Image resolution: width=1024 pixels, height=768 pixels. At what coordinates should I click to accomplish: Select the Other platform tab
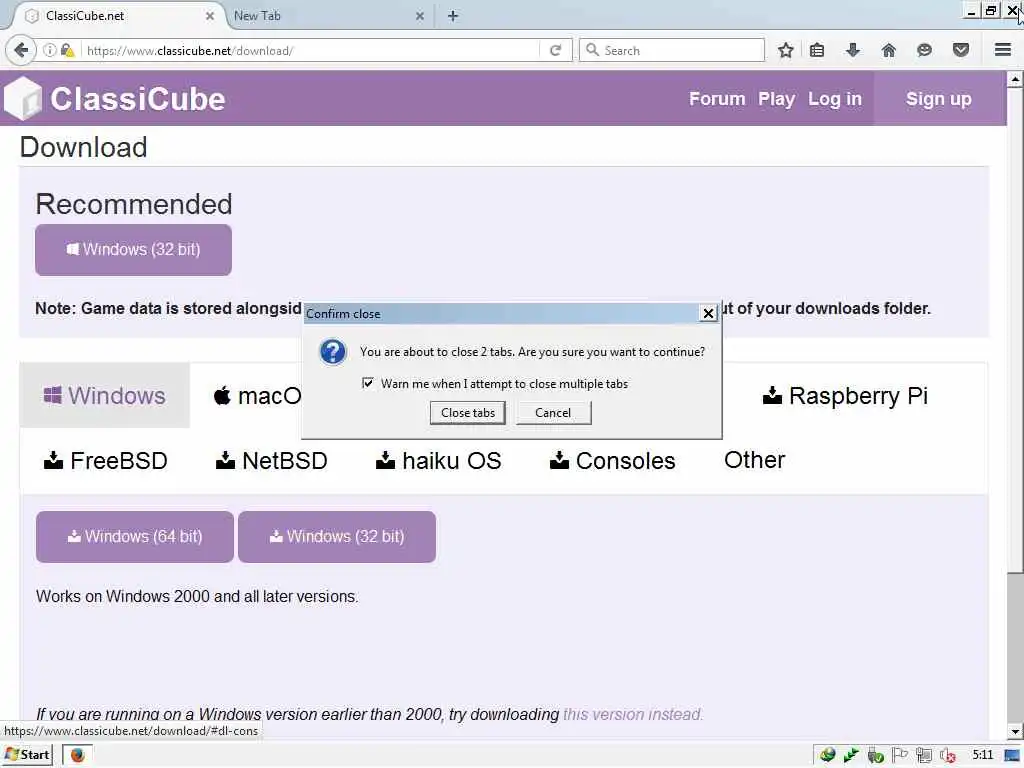click(754, 460)
